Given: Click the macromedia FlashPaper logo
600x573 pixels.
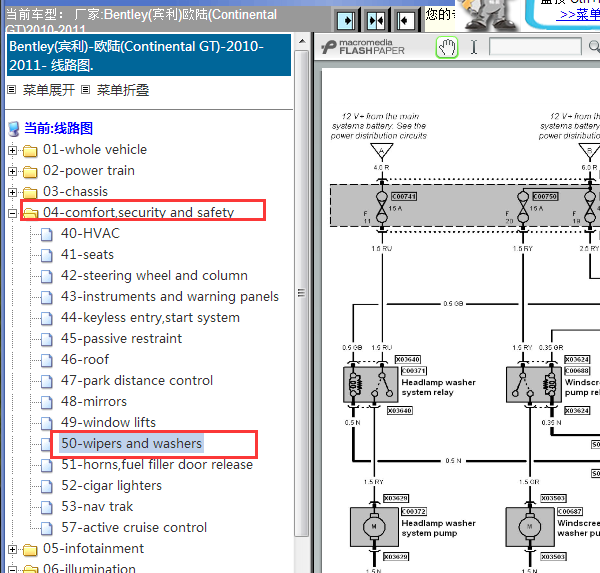Looking at the screenshot, I should coord(363,47).
